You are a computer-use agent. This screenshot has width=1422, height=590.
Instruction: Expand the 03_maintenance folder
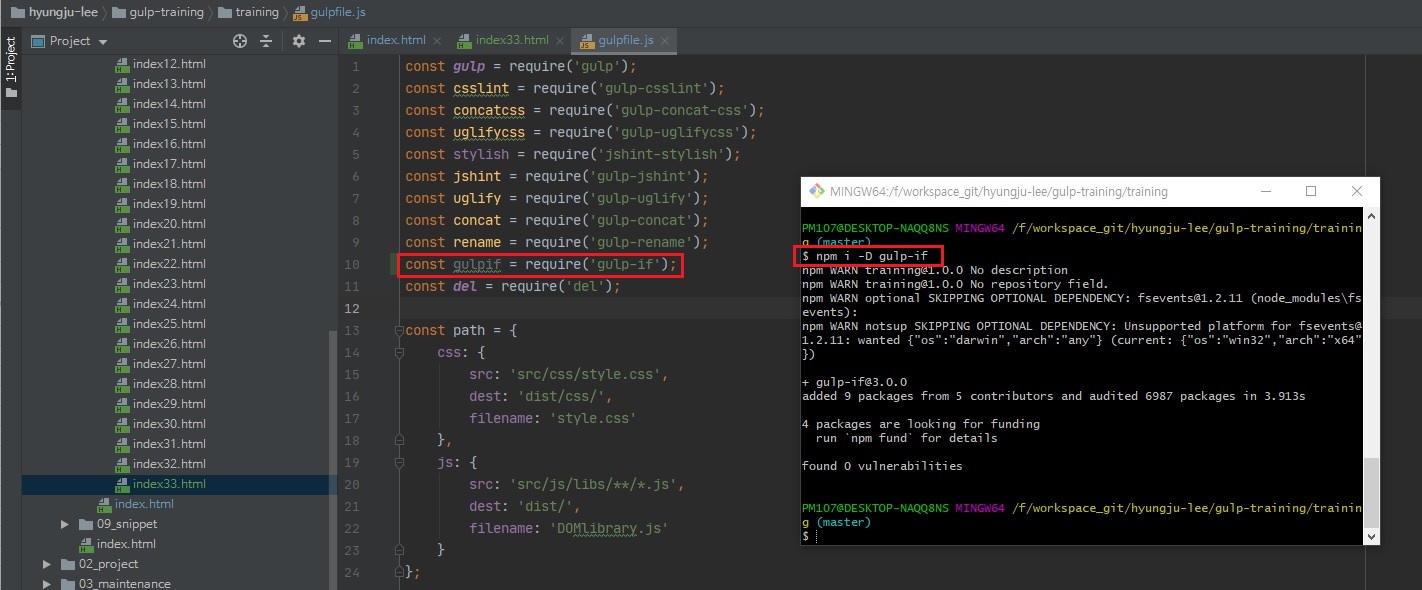46,584
